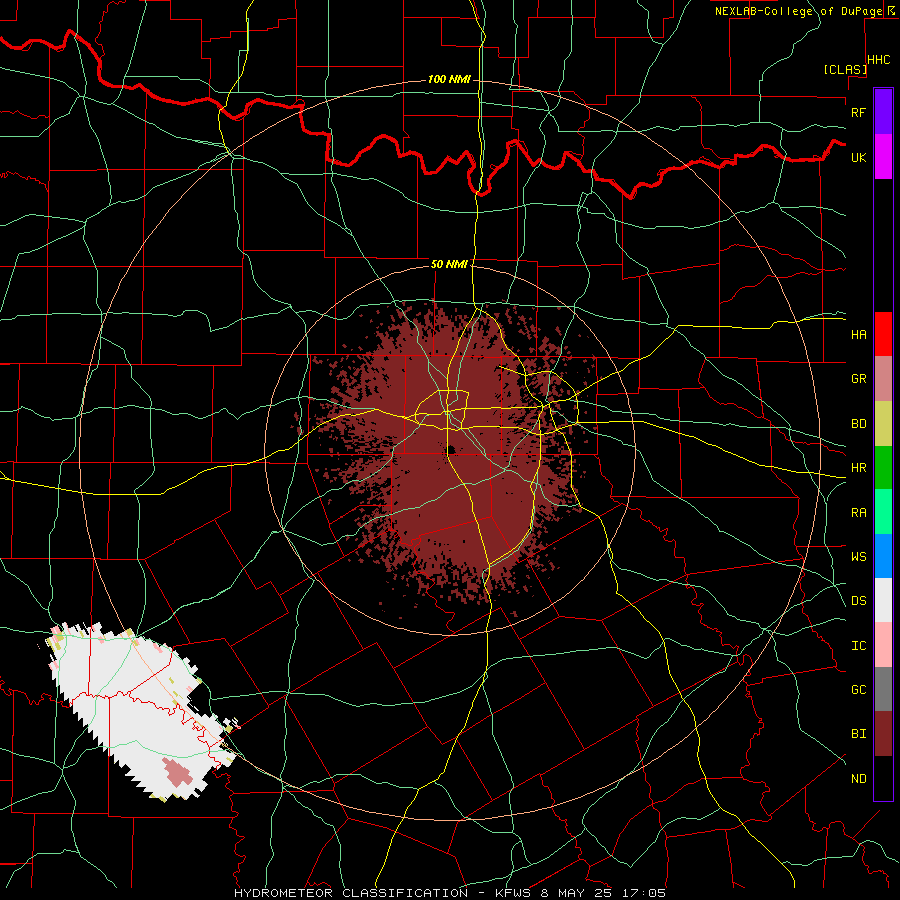Click the WS blue legend swatch

pos(883,556)
